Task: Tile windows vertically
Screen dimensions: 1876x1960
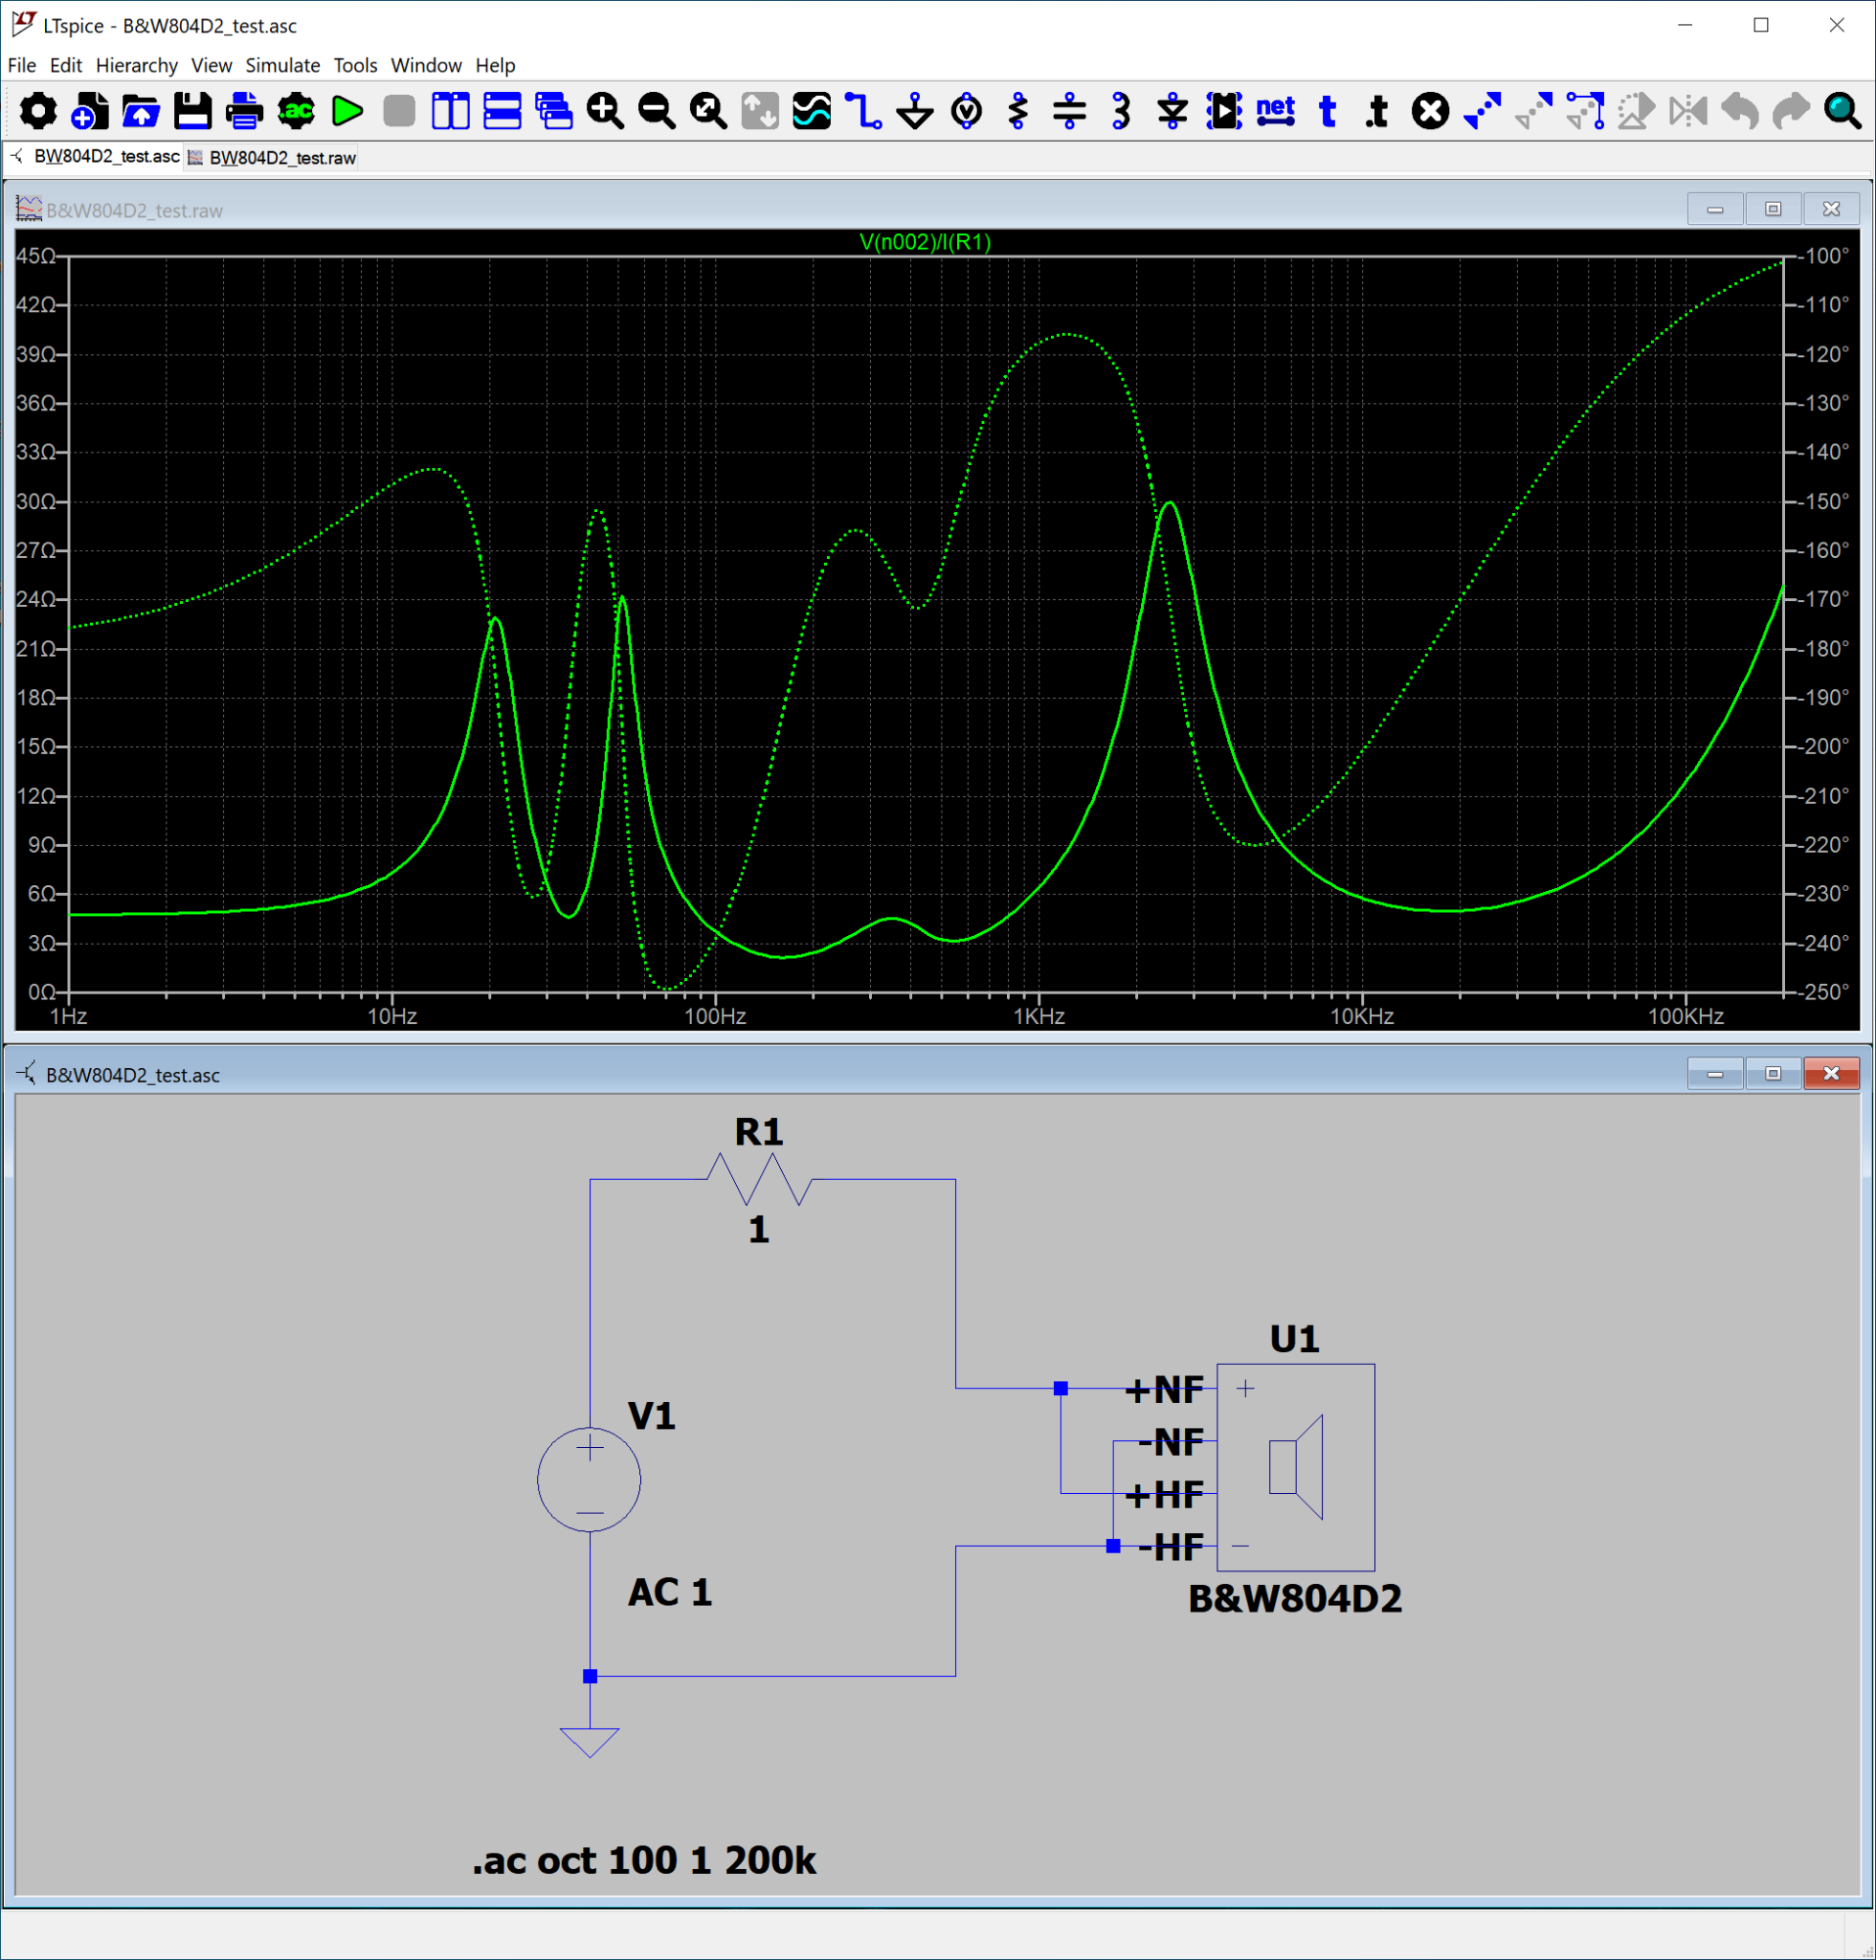Action: (x=450, y=111)
